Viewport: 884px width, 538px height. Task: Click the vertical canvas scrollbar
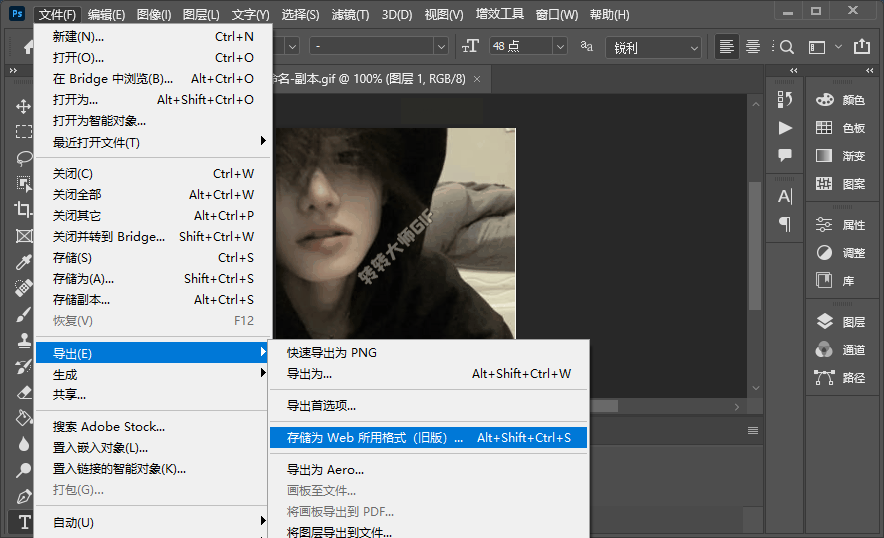(x=755, y=246)
